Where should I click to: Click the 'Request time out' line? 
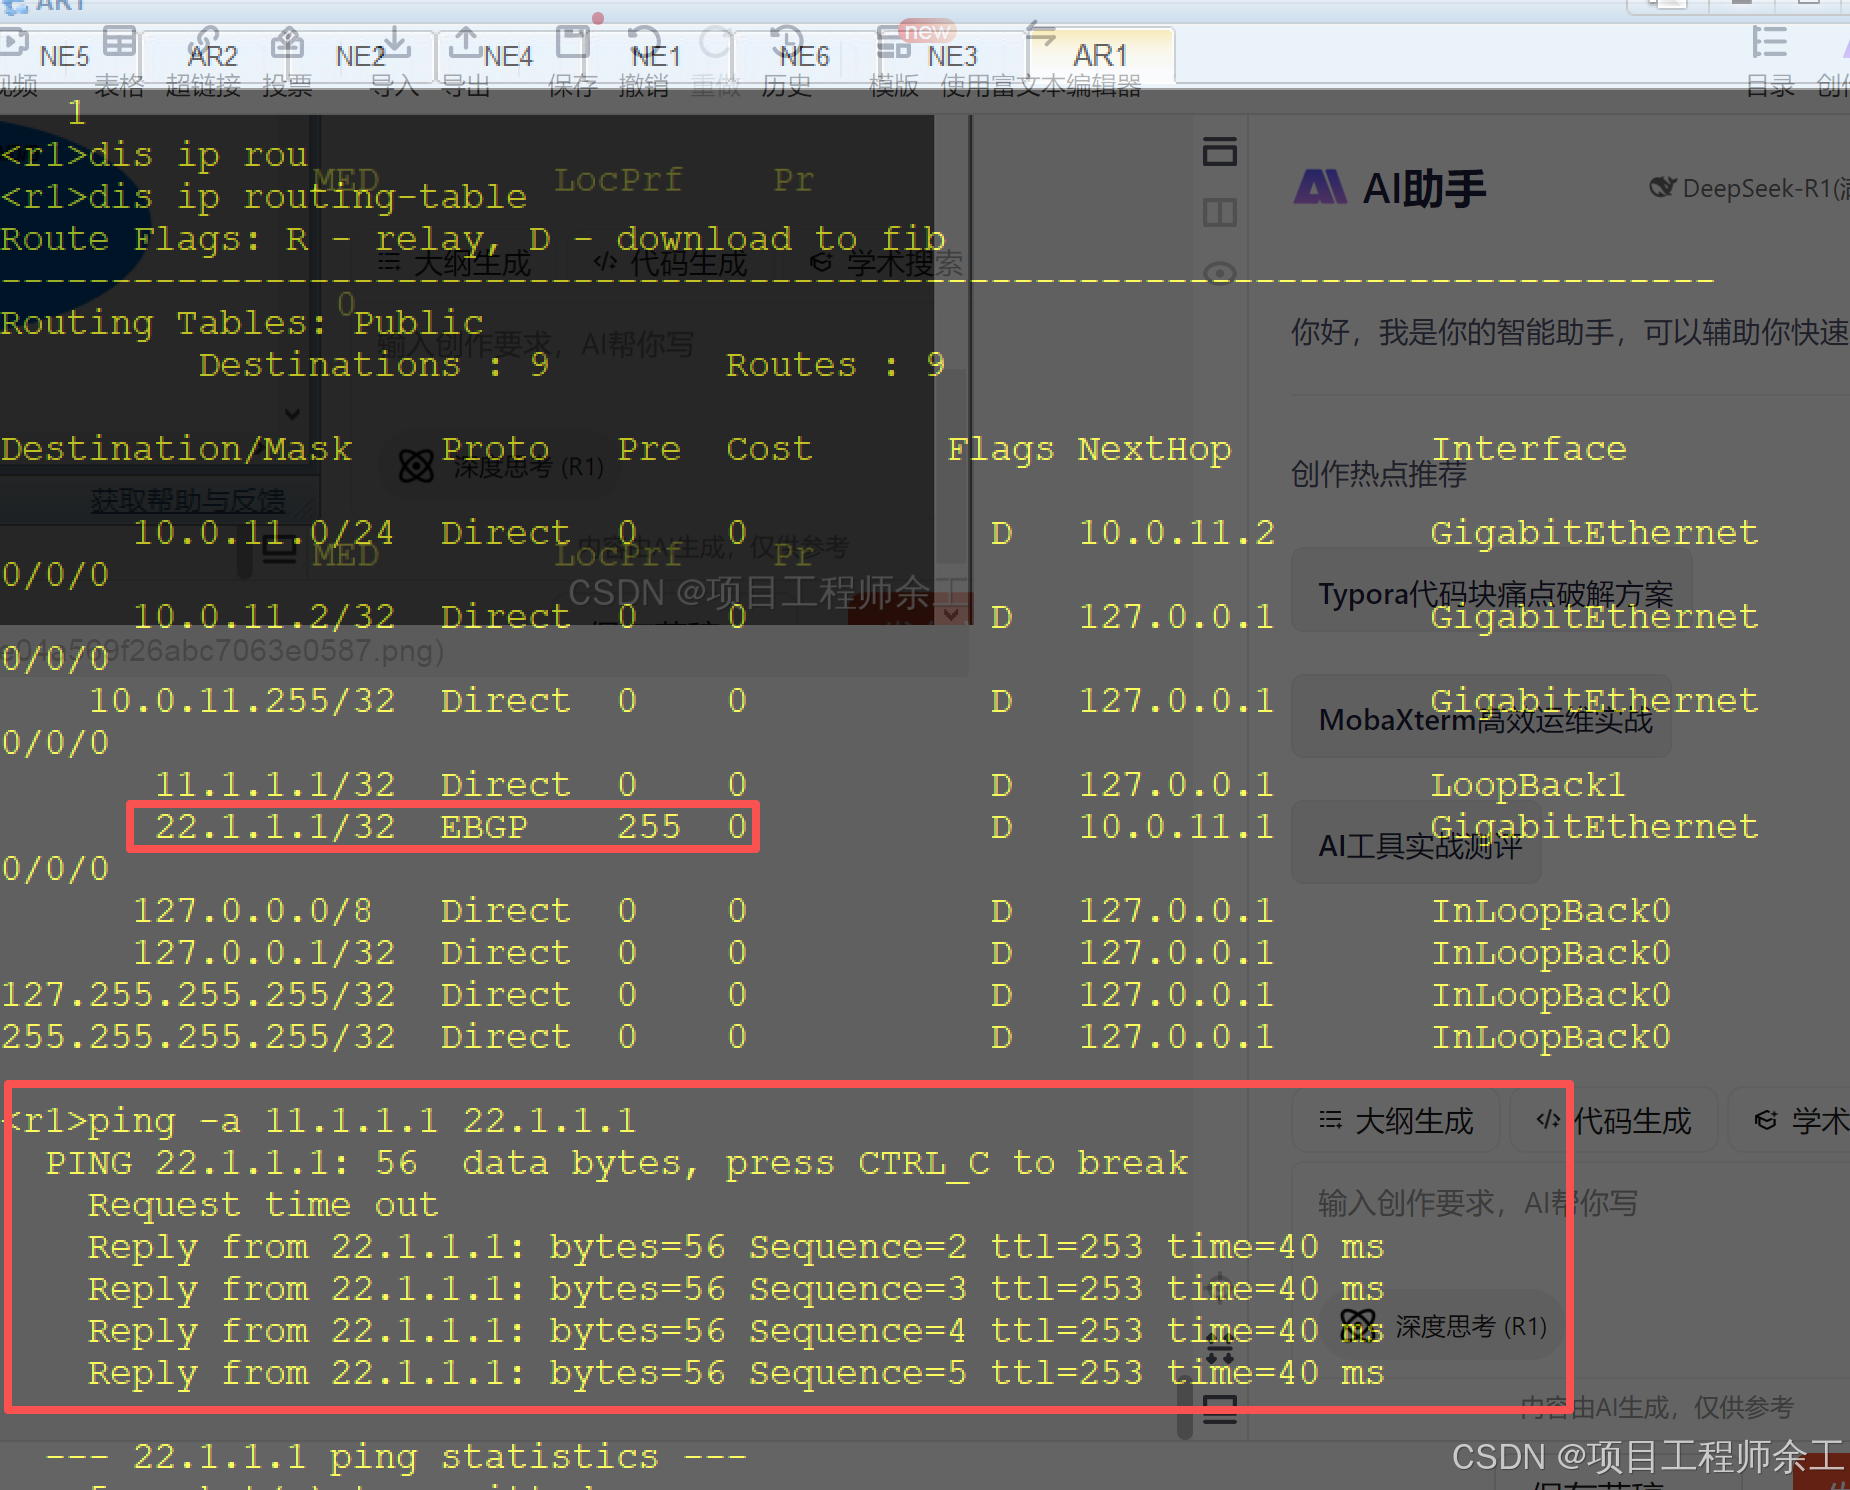pyautogui.click(x=263, y=1204)
